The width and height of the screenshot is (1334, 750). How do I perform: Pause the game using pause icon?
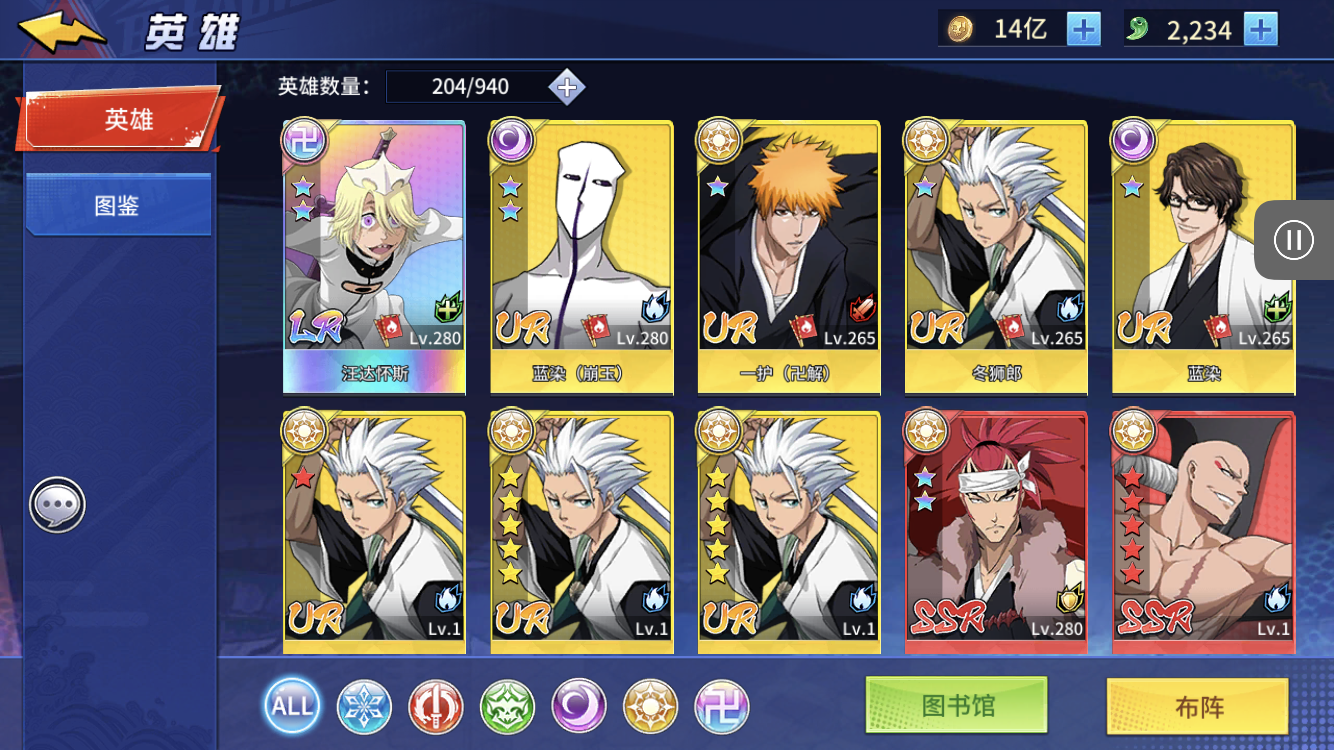(1294, 240)
